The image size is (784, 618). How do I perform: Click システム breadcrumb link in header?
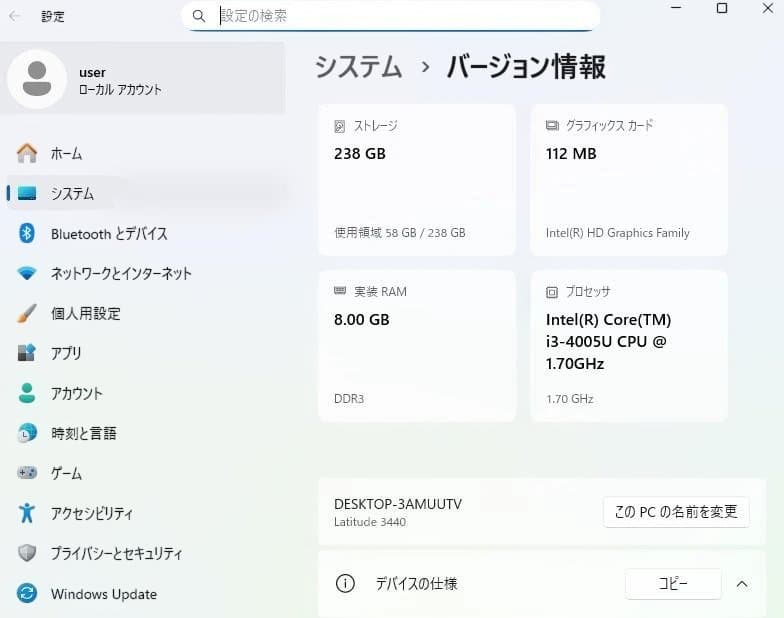coord(358,66)
